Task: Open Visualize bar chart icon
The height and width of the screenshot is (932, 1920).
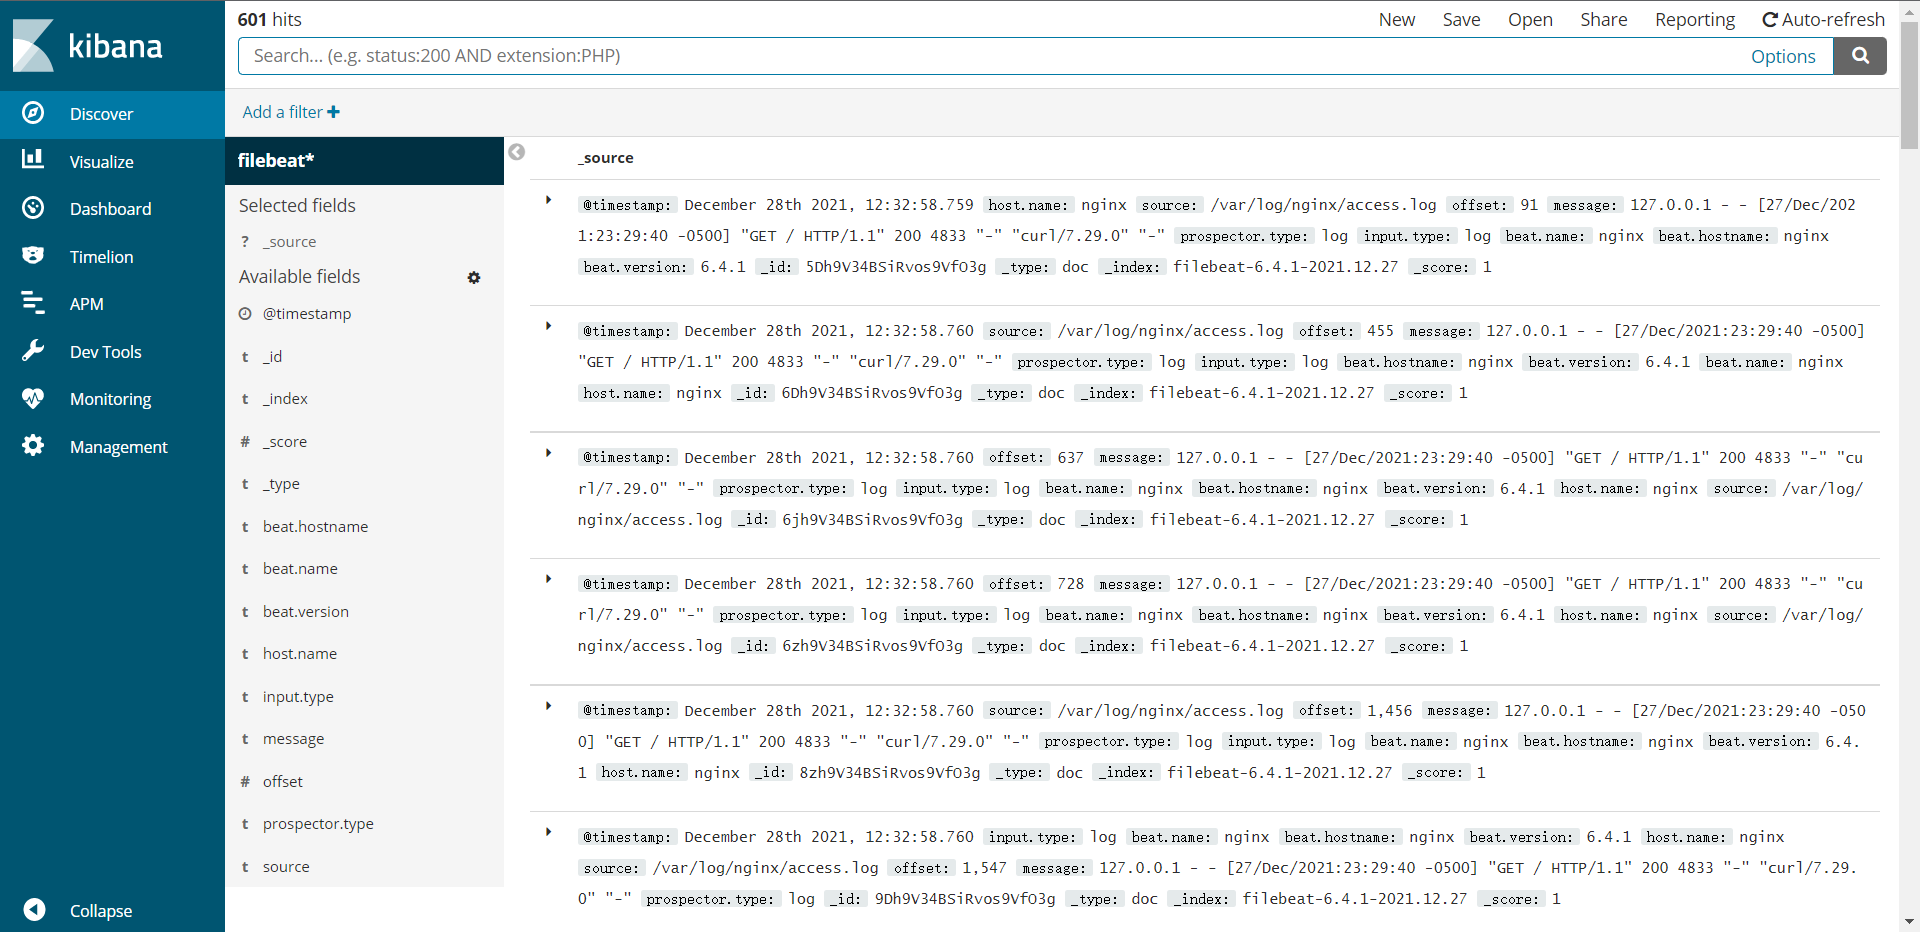Action: (x=33, y=160)
